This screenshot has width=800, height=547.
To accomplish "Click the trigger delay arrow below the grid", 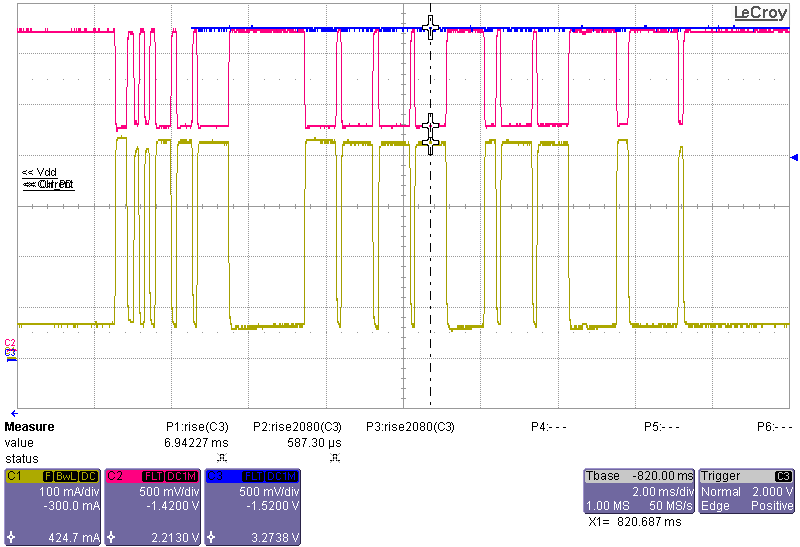I will pos(14,412).
